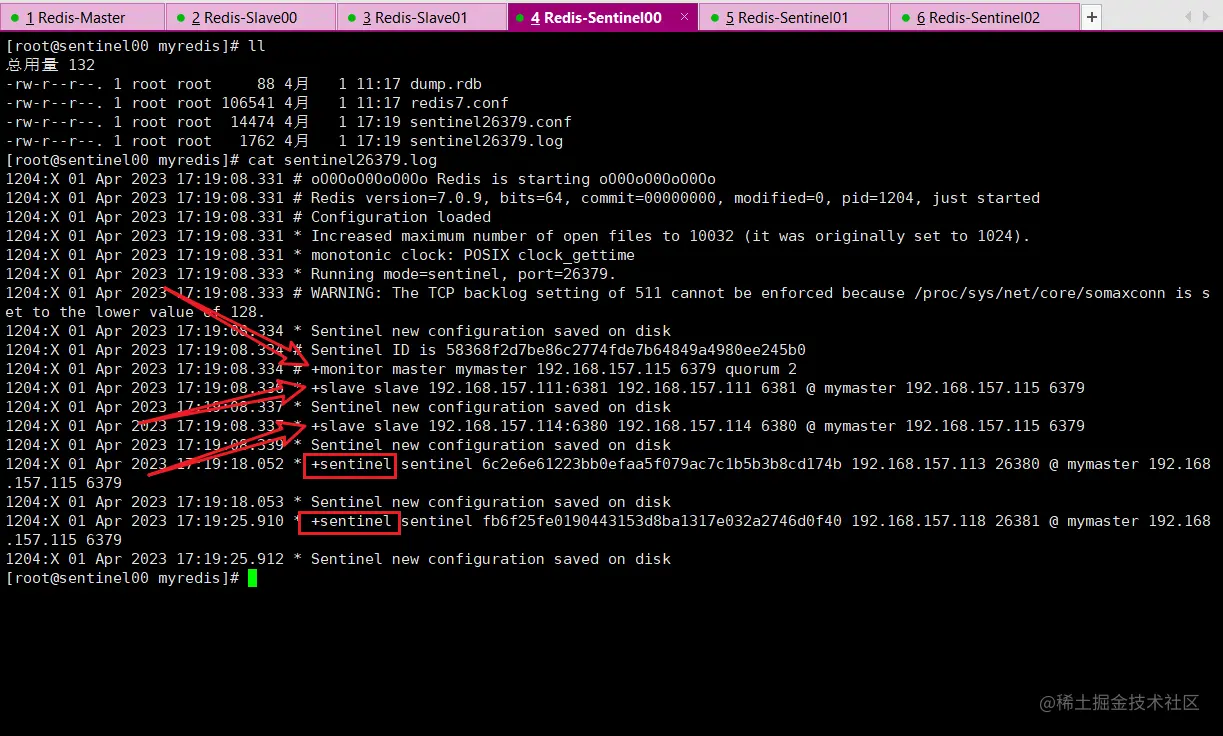The image size is (1223, 736).
Task: Click the +sentinel fb6f25fe0190443… log entry
Action: click(x=608, y=531)
